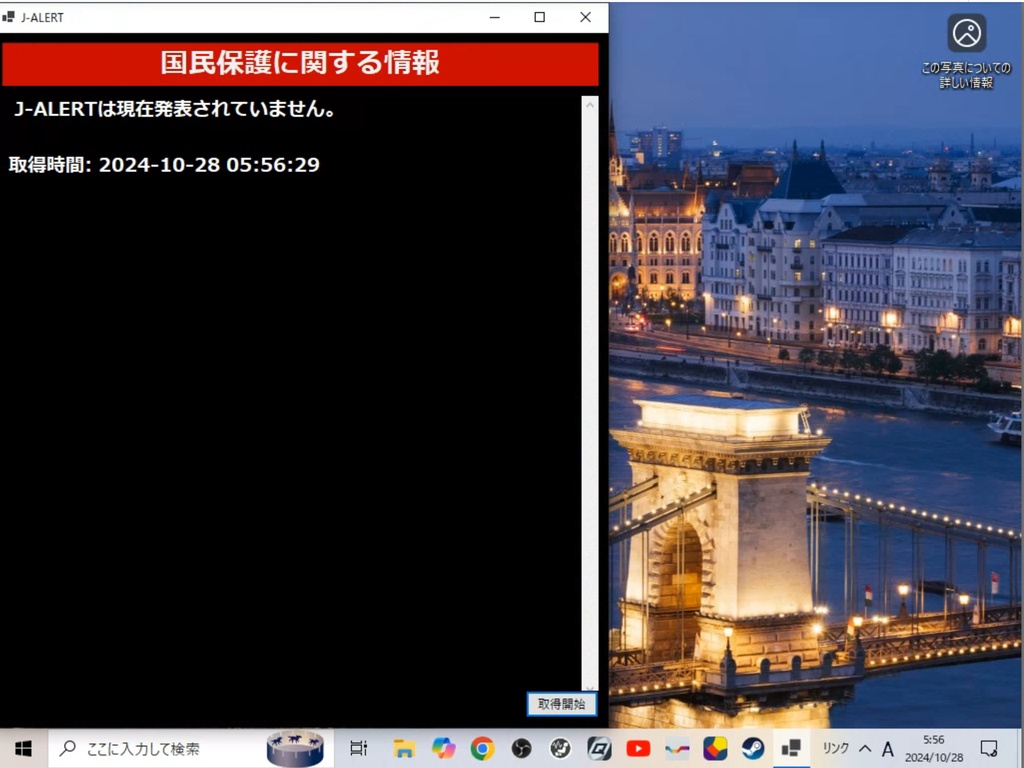Toggle IME input mode A indicator

(x=888, y=748)
